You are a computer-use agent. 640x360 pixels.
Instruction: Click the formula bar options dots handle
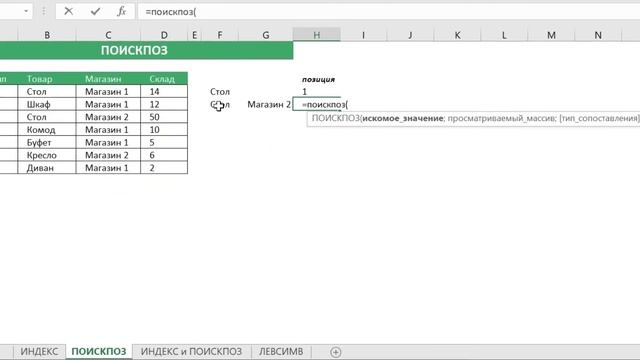pyautogui.click(x=44, y=11)
